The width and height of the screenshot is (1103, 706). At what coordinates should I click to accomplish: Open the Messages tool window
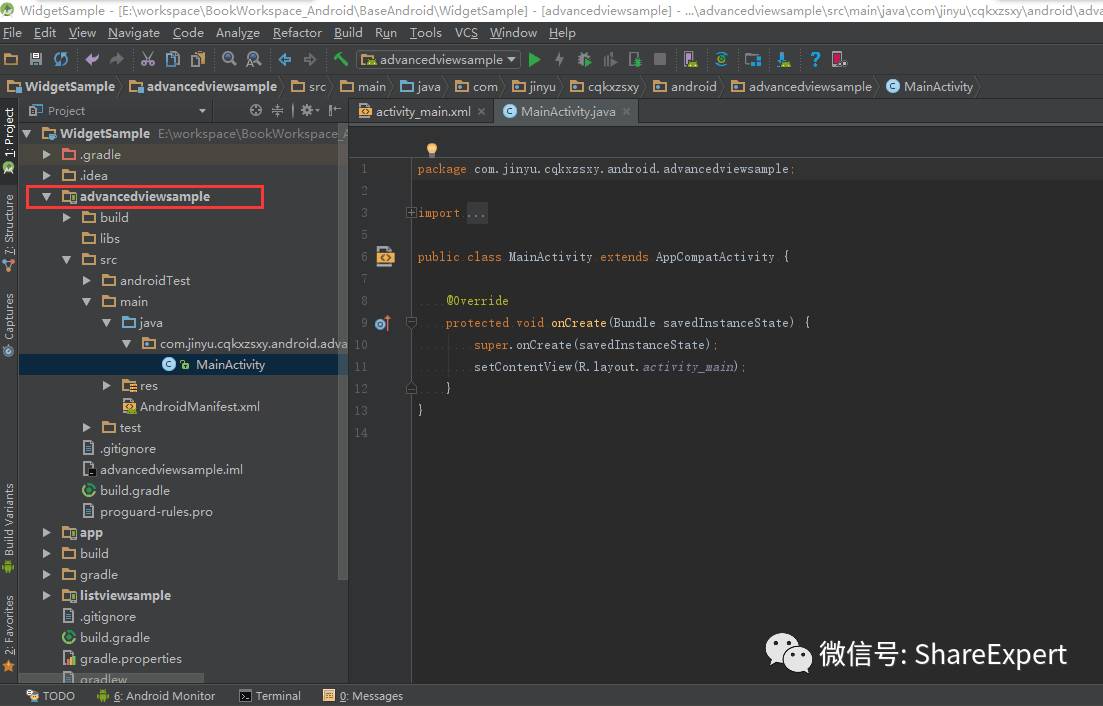(x=363, y=695)
